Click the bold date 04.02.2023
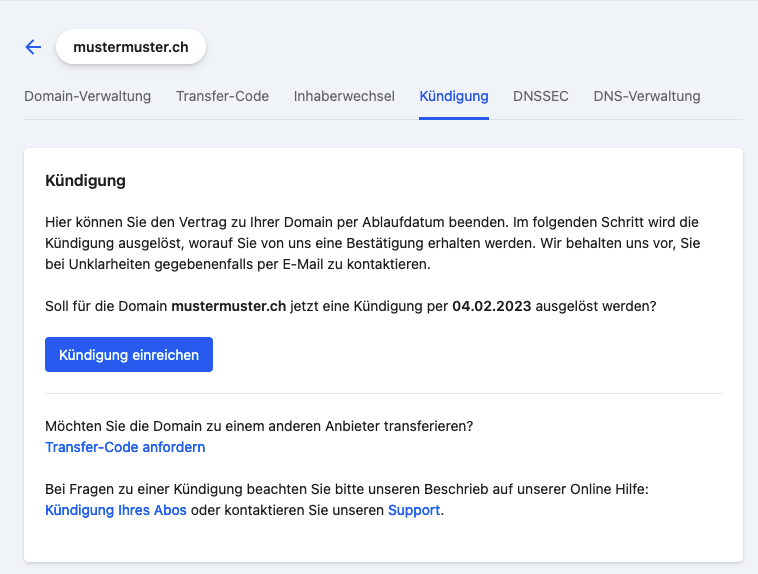The image size is (758, 574). [491, 306]
